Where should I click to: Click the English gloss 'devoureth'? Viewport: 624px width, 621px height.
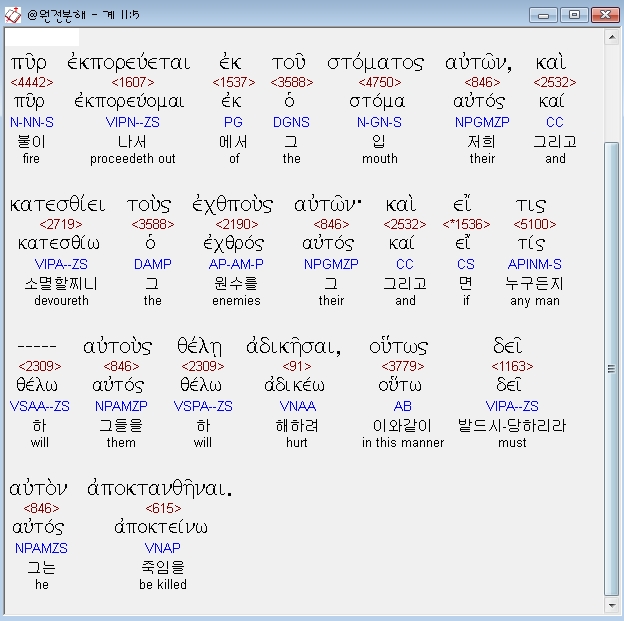[x=61, y=301]
